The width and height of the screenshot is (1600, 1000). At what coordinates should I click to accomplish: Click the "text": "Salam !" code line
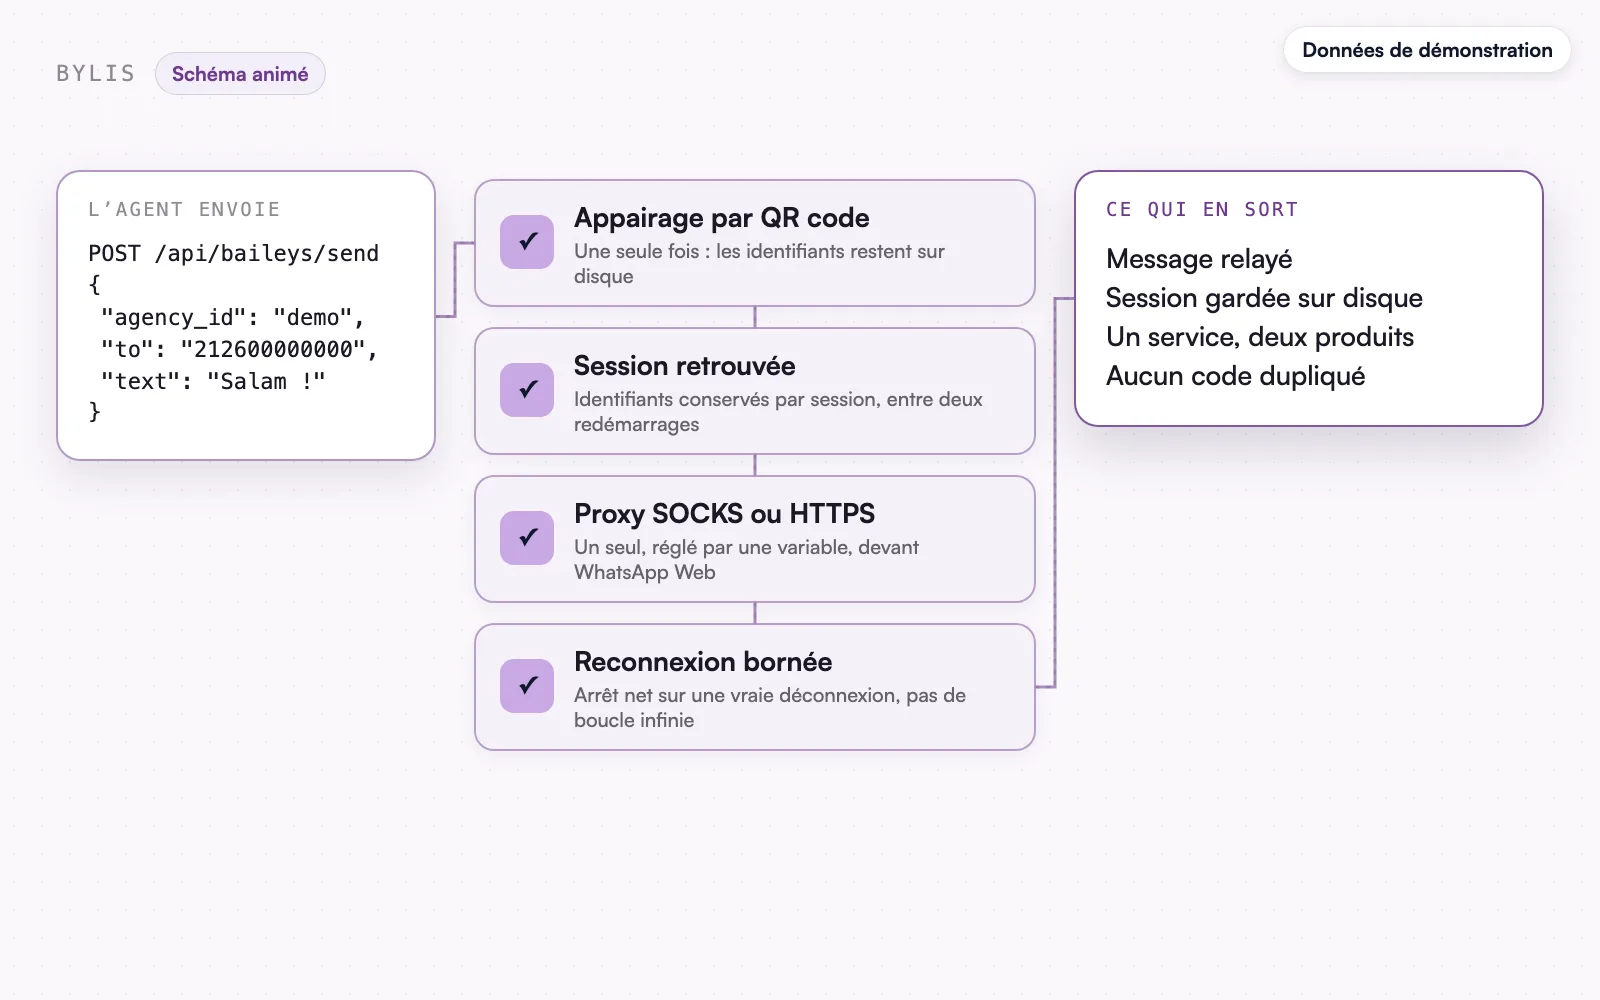(213, 382)
